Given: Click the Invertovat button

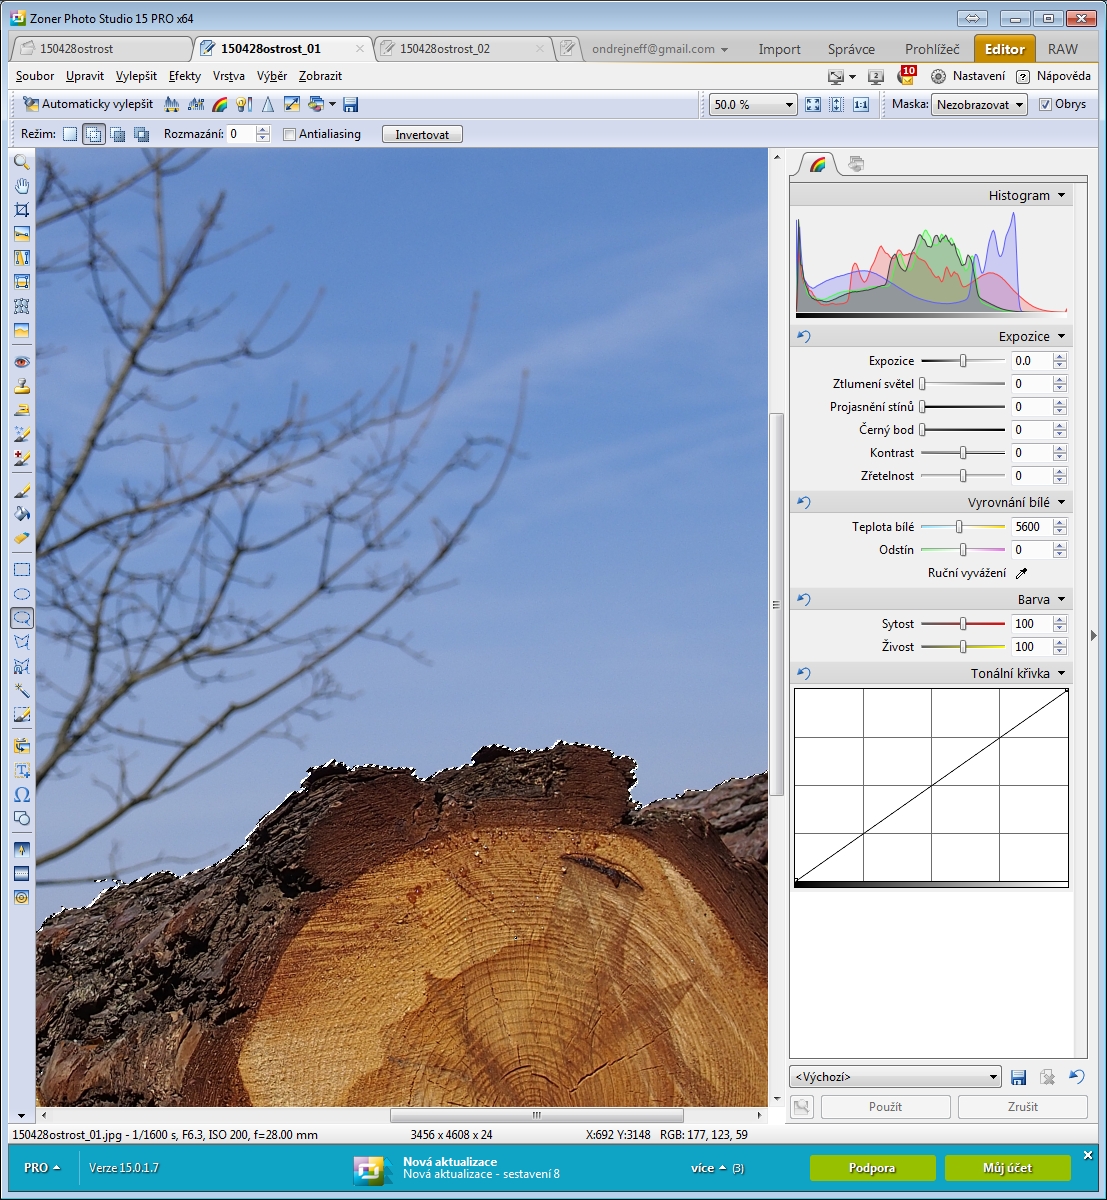Looking at the screenshot, I should pos(422,134).
